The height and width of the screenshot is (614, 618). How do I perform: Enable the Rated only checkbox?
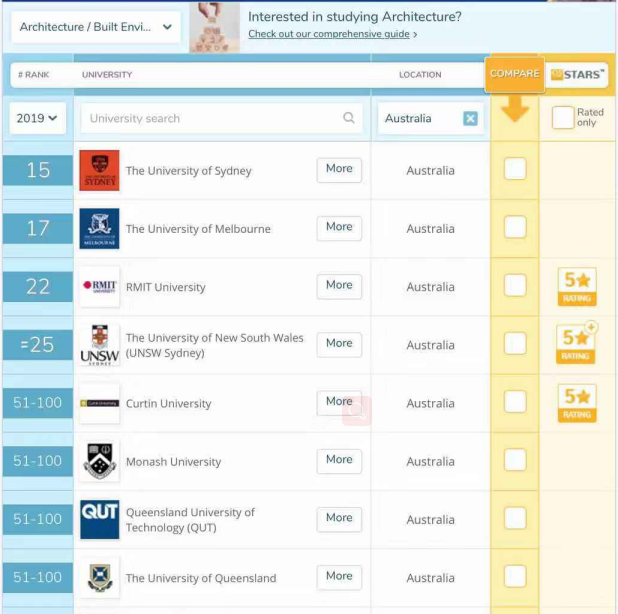point(563,117)
